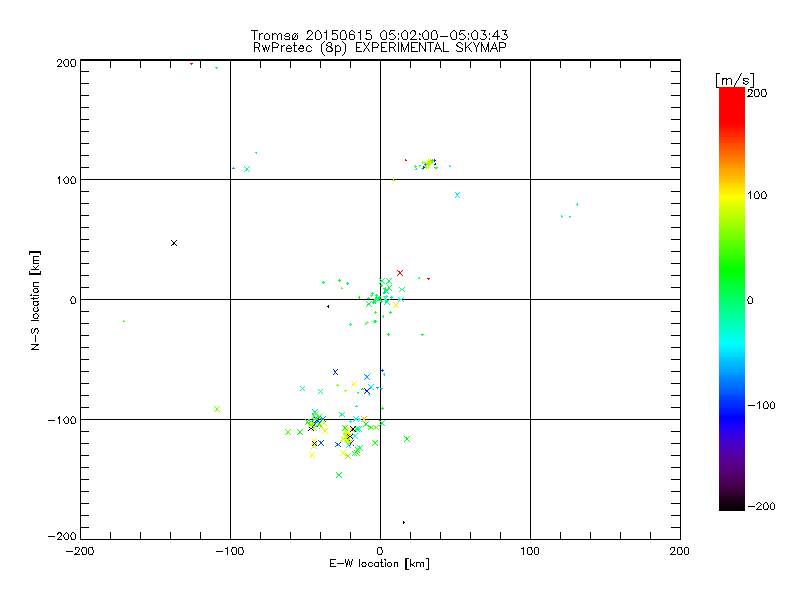This screenshot has width=800, height=600.
Task: Click the lowest green X marker below the southern cluster
Action: click(x=339, y=475)
